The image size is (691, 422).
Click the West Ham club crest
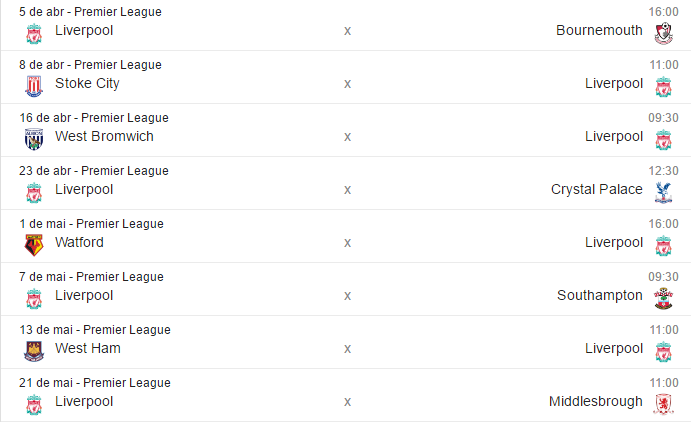coord(34,351)
